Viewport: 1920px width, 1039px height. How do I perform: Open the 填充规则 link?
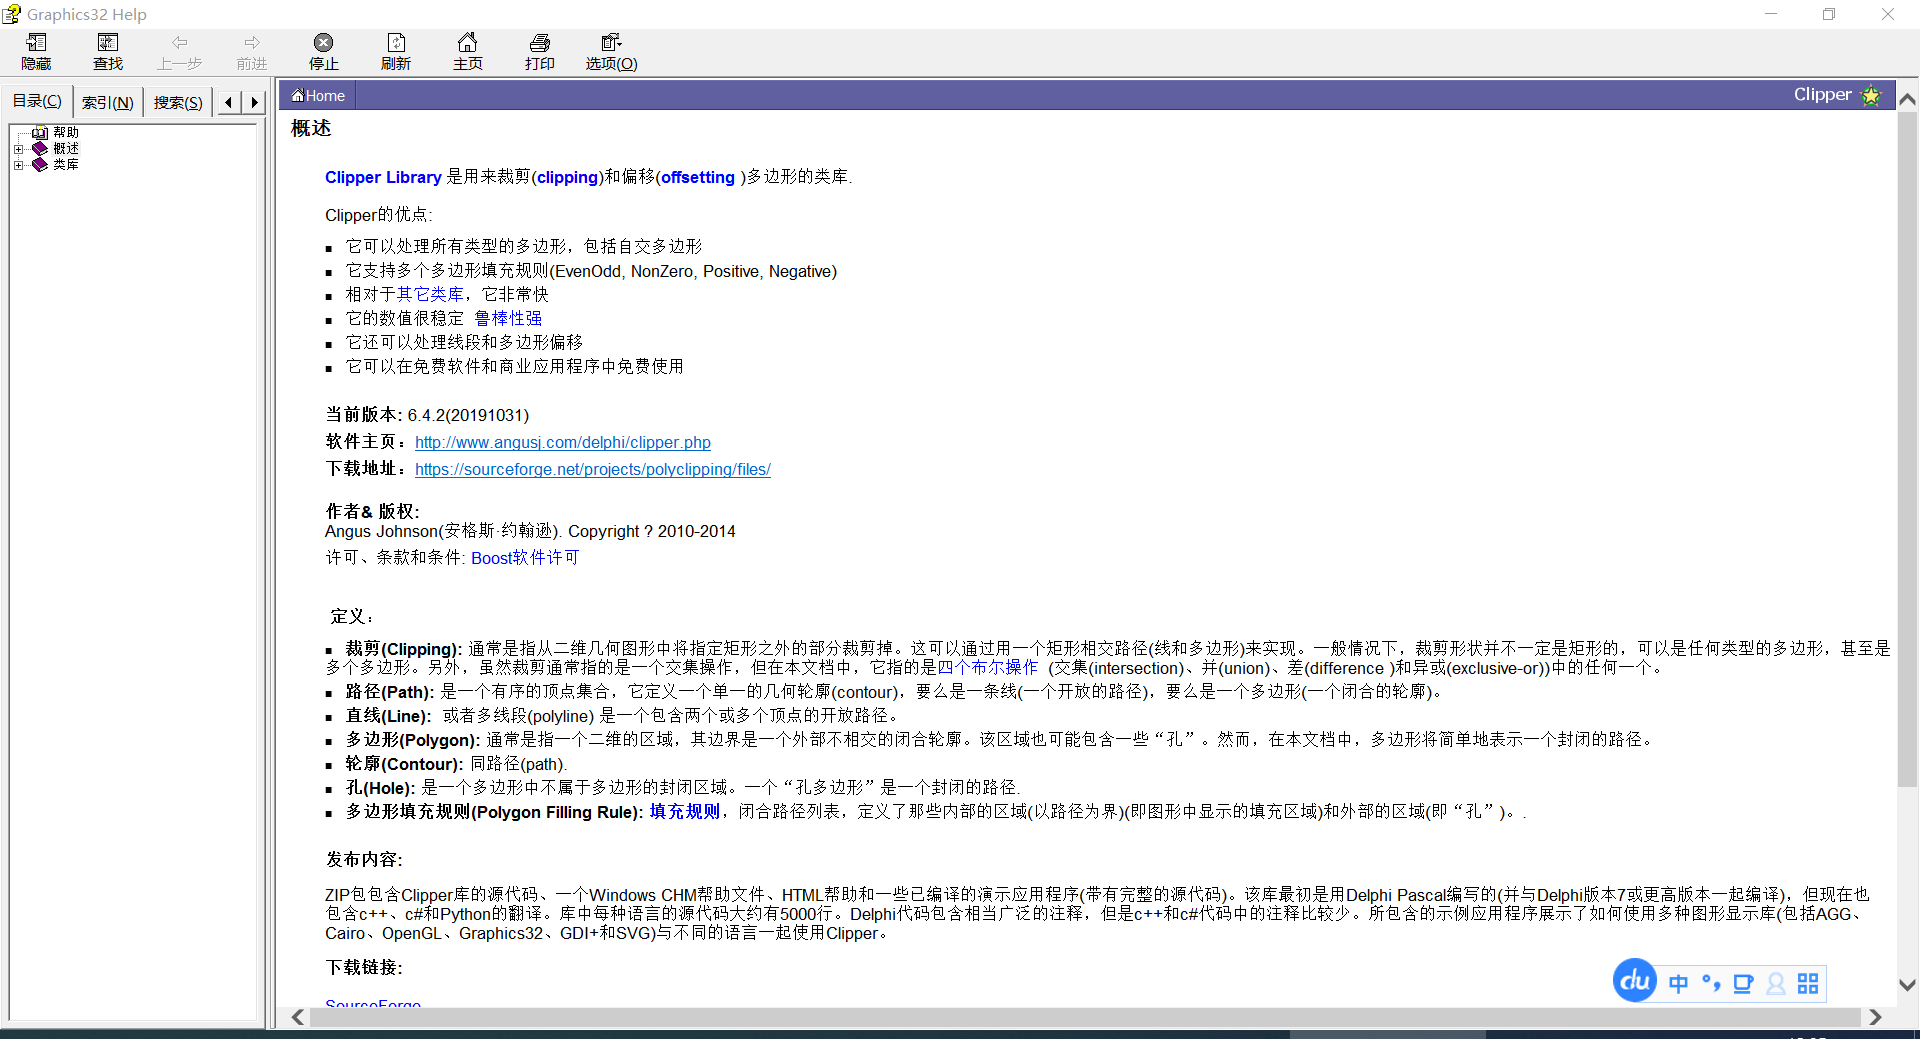point(685,812)
